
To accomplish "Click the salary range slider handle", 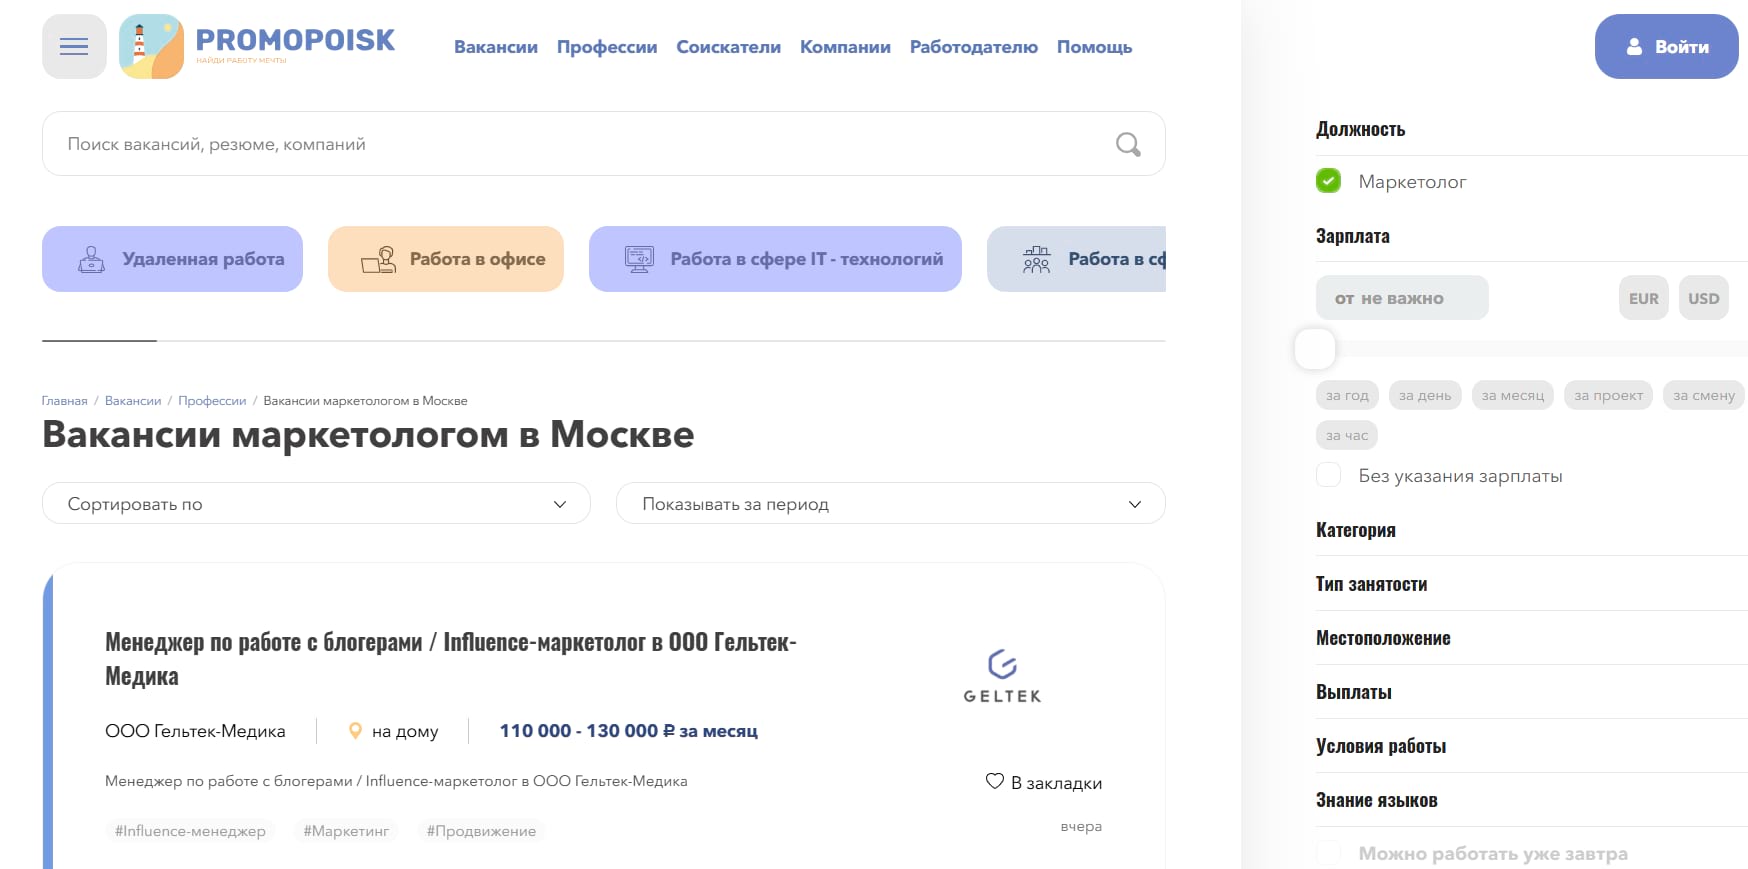I will [1315, 349].
